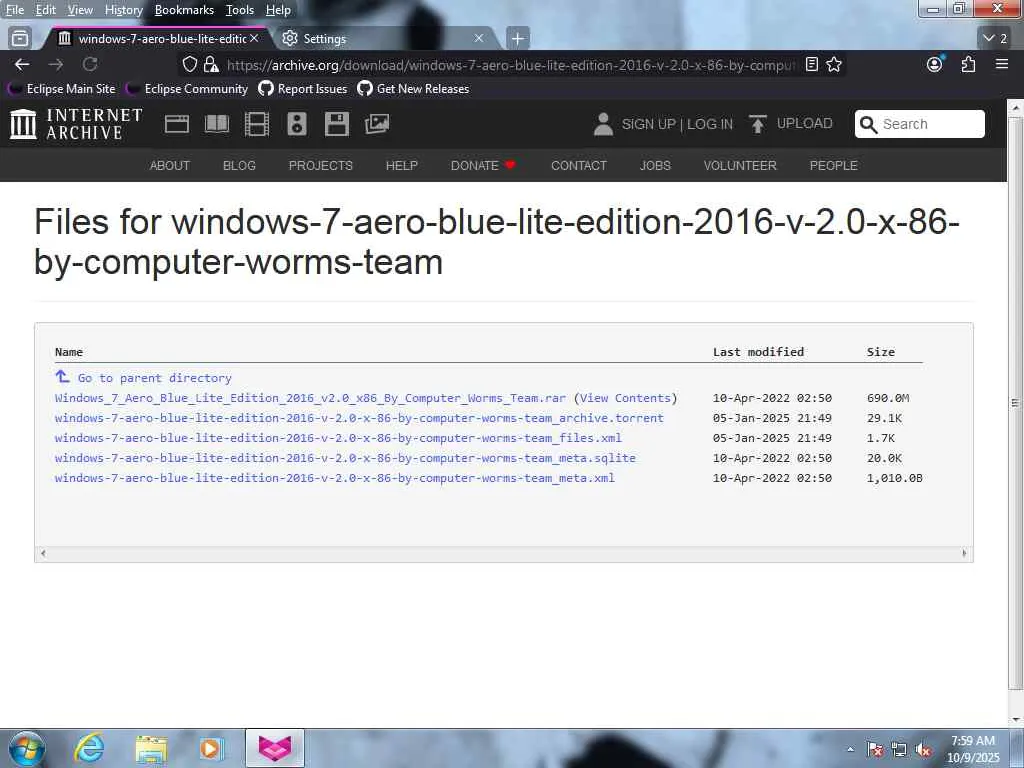The width and height of the screenshot is (1024, 768).
Task: Open the VOLUNTEER nav link
Action: point(740,165)
